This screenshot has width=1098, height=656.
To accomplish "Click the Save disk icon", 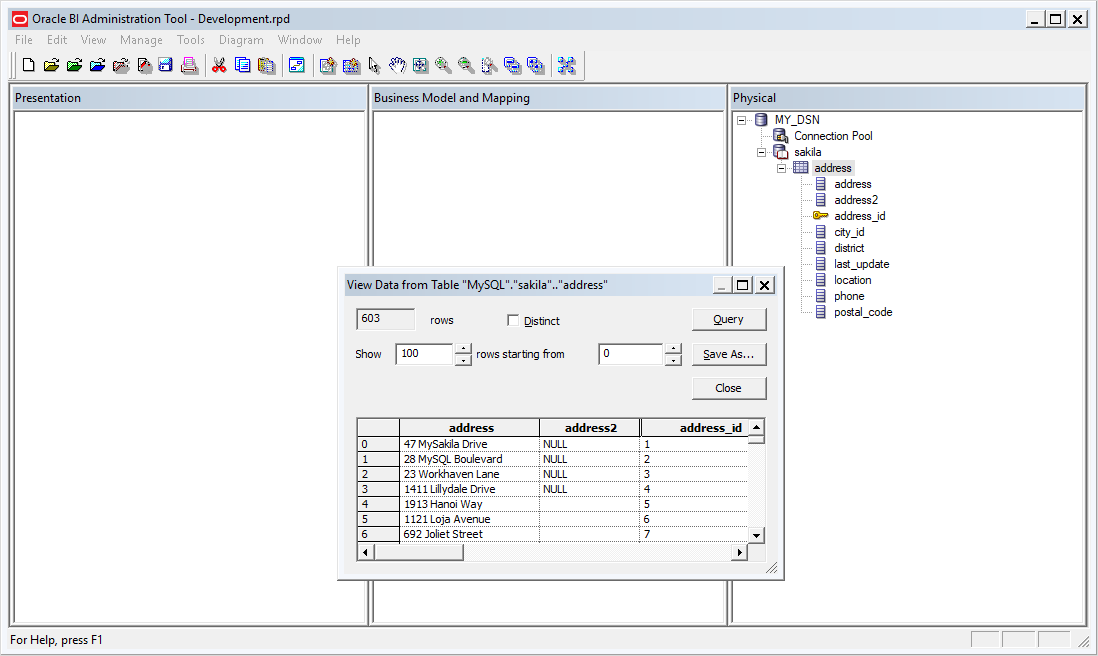I will tap(165, 65).
